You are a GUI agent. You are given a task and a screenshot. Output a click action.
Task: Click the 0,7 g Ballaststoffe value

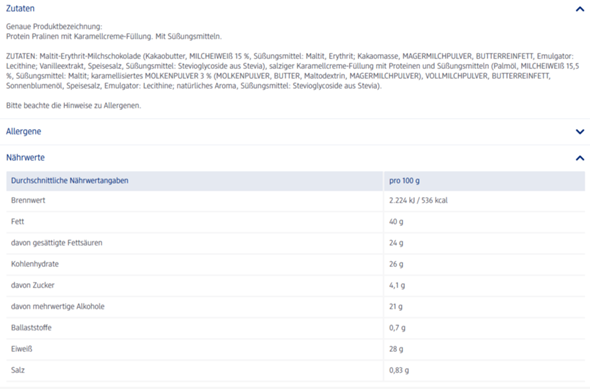[x=397, y=328]
